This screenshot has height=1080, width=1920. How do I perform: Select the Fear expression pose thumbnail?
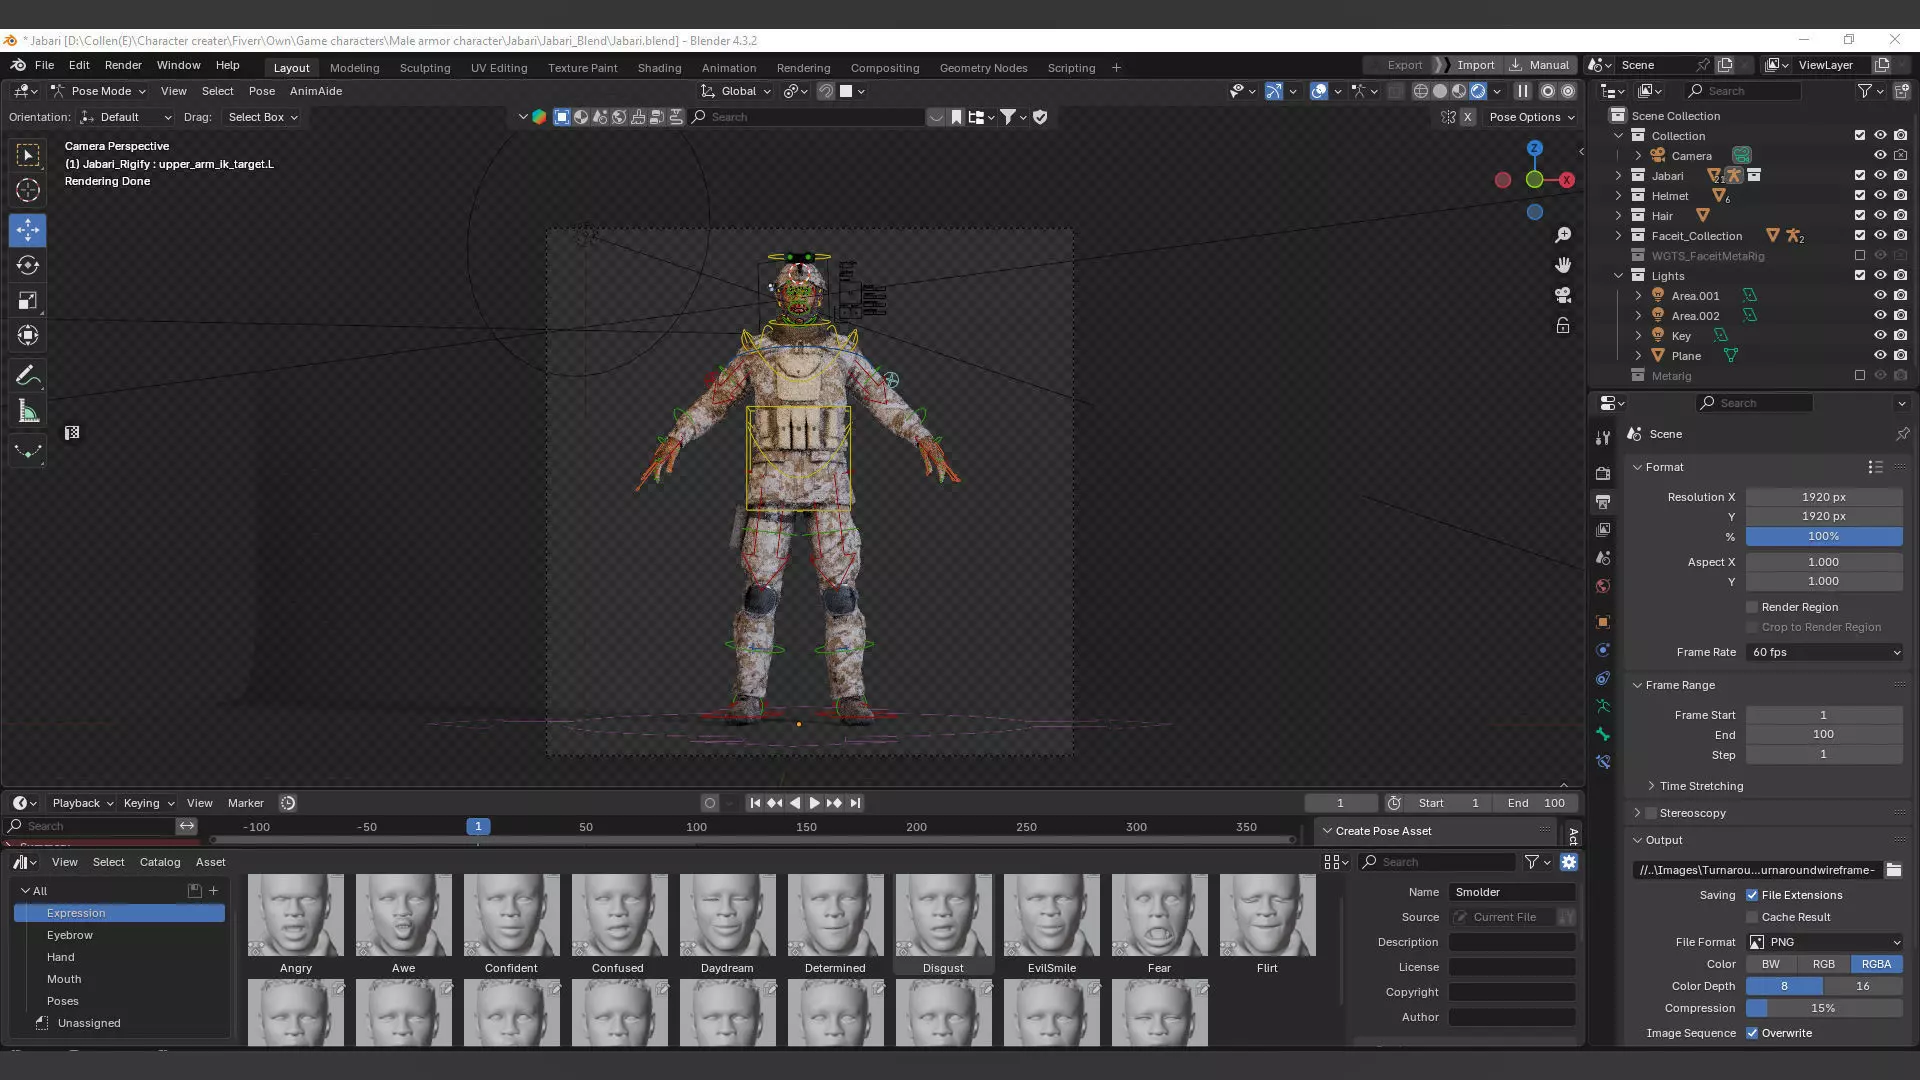click(x=1159, y=915)
